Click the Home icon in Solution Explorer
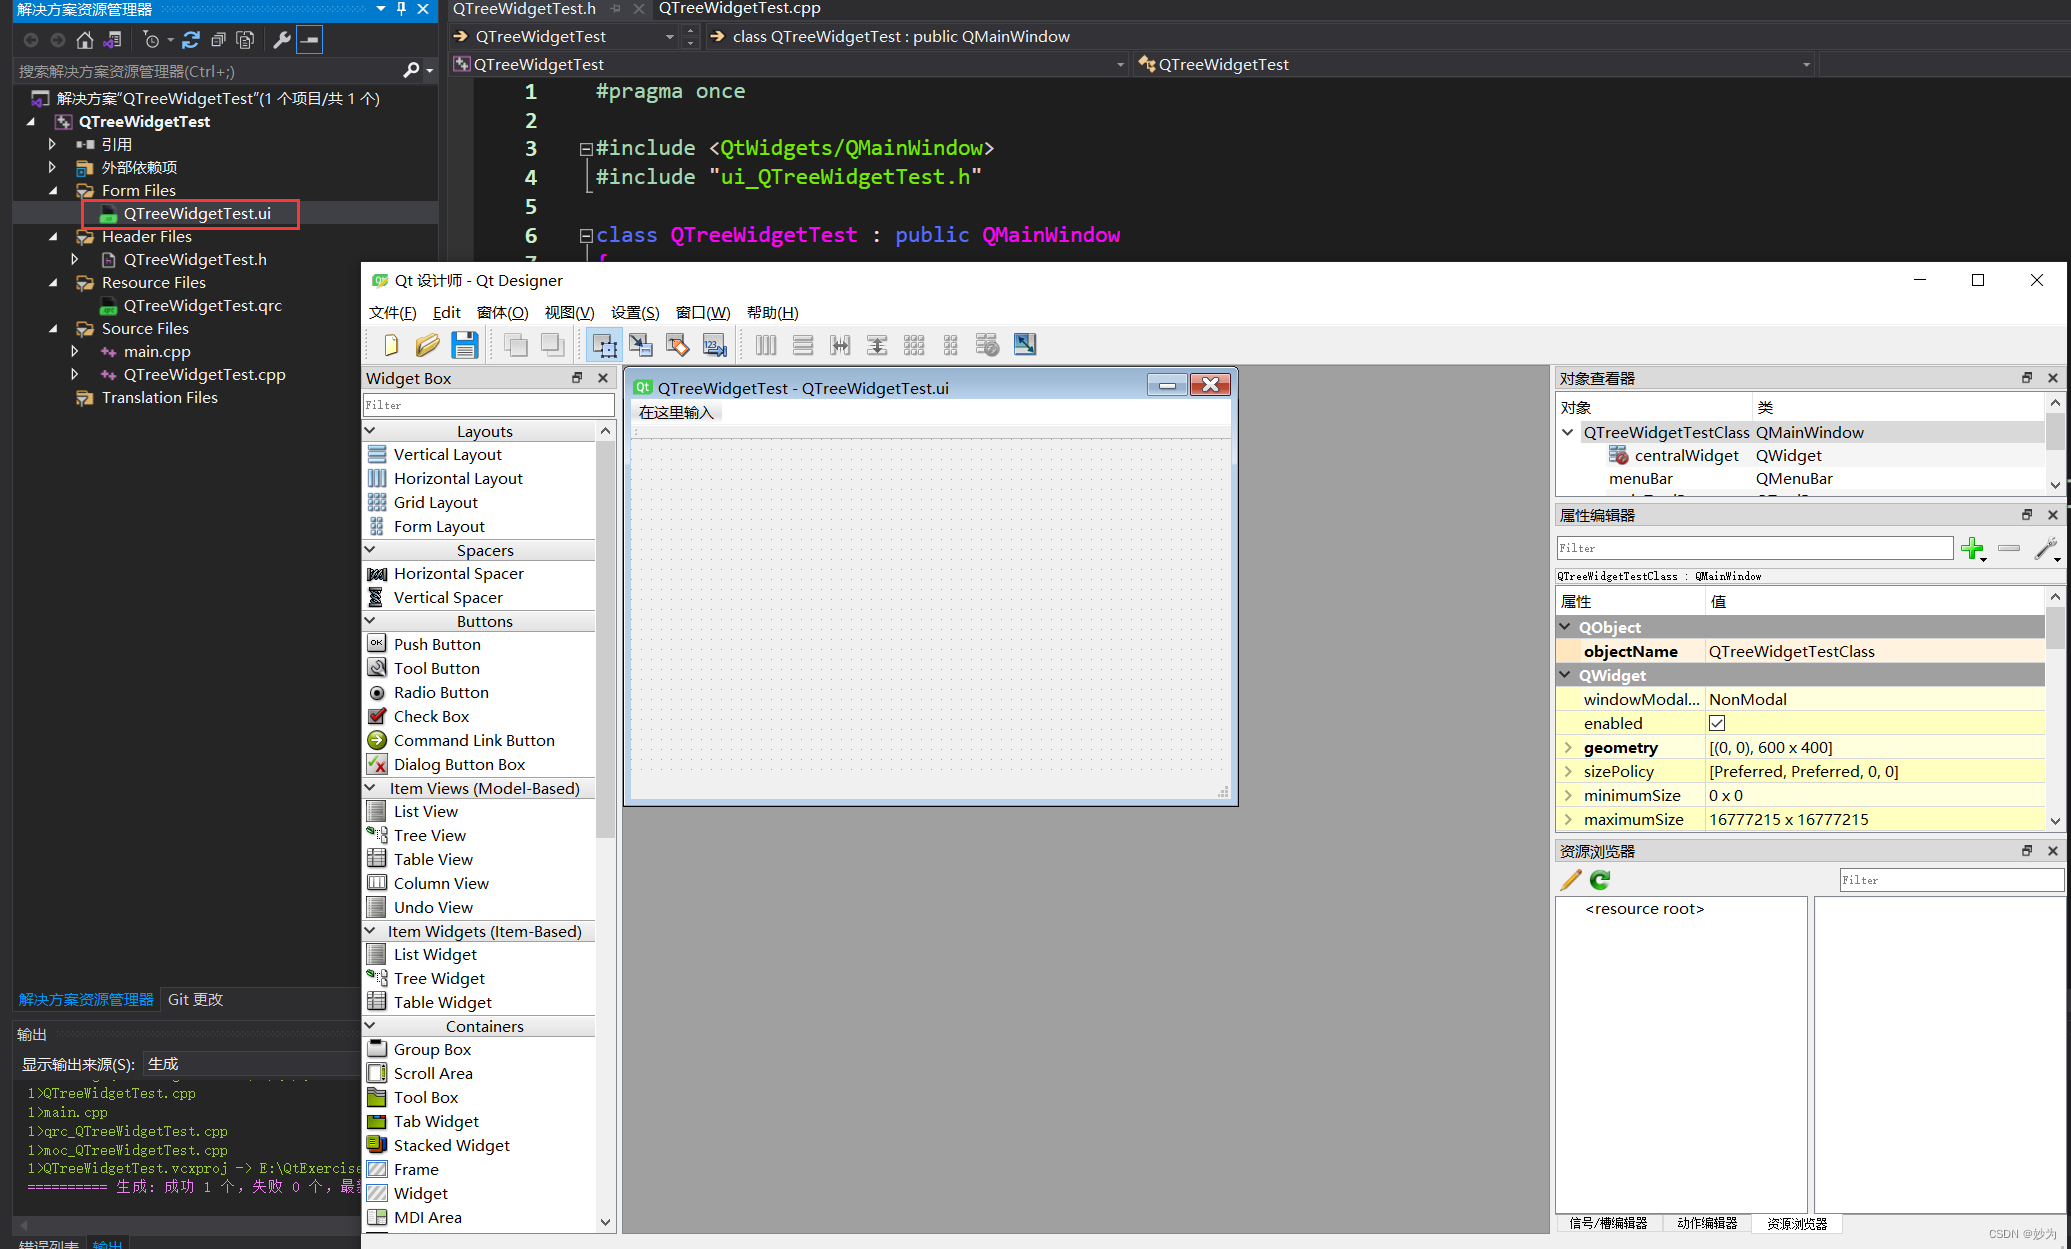Viewport: 2071px width, 1249px height. tap(85, 40)
